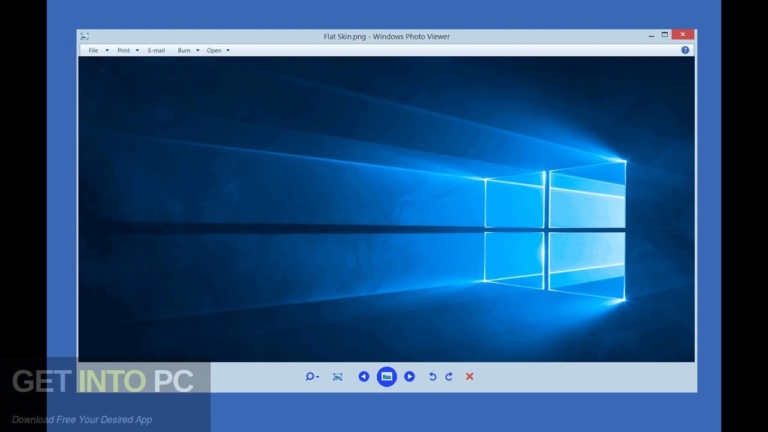
Task: Delete the photo with red X
Action: tap(470, 376)
